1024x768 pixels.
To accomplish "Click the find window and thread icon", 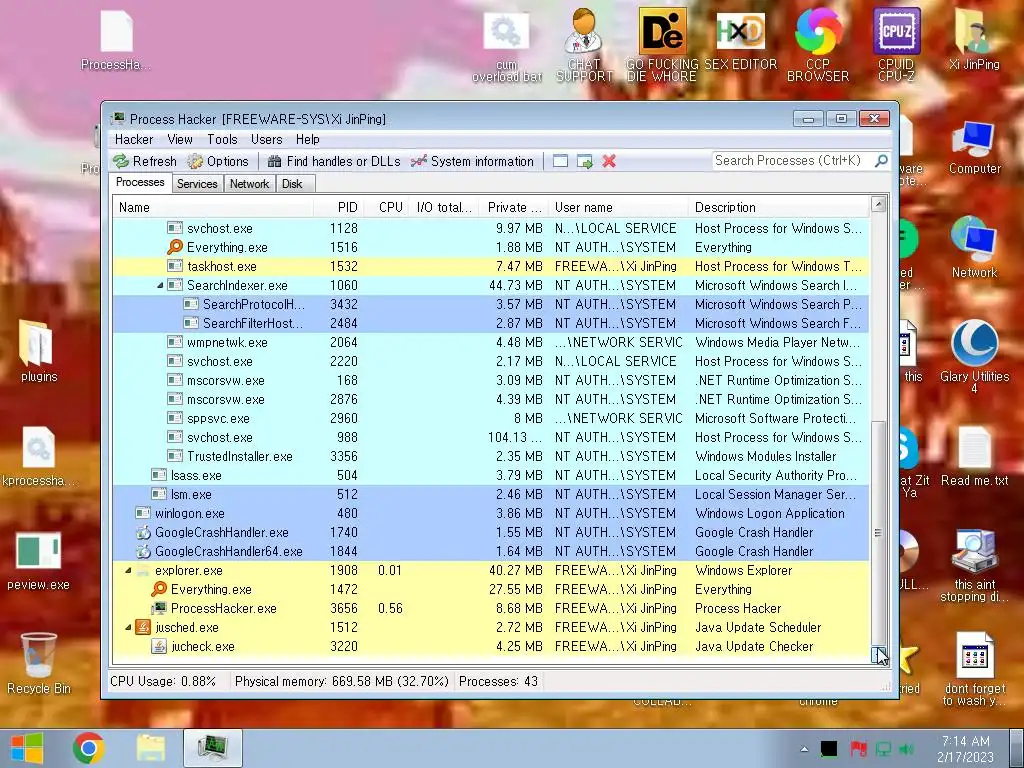I will [584, 161].
